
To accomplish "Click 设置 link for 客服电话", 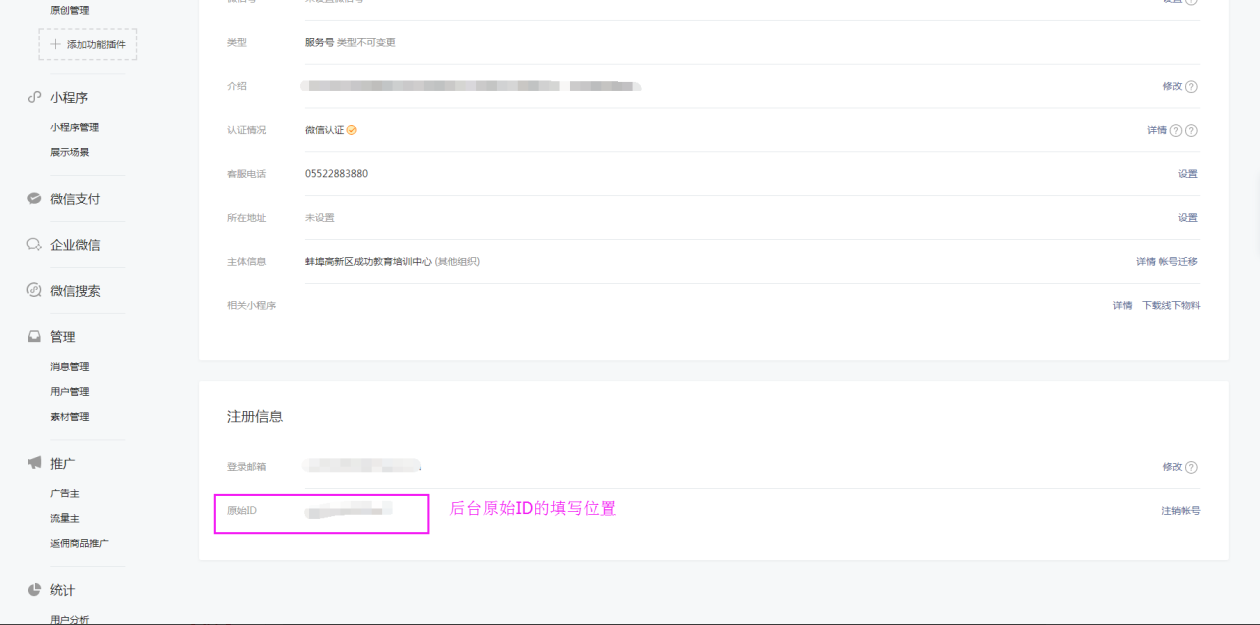I will 1187,174.
